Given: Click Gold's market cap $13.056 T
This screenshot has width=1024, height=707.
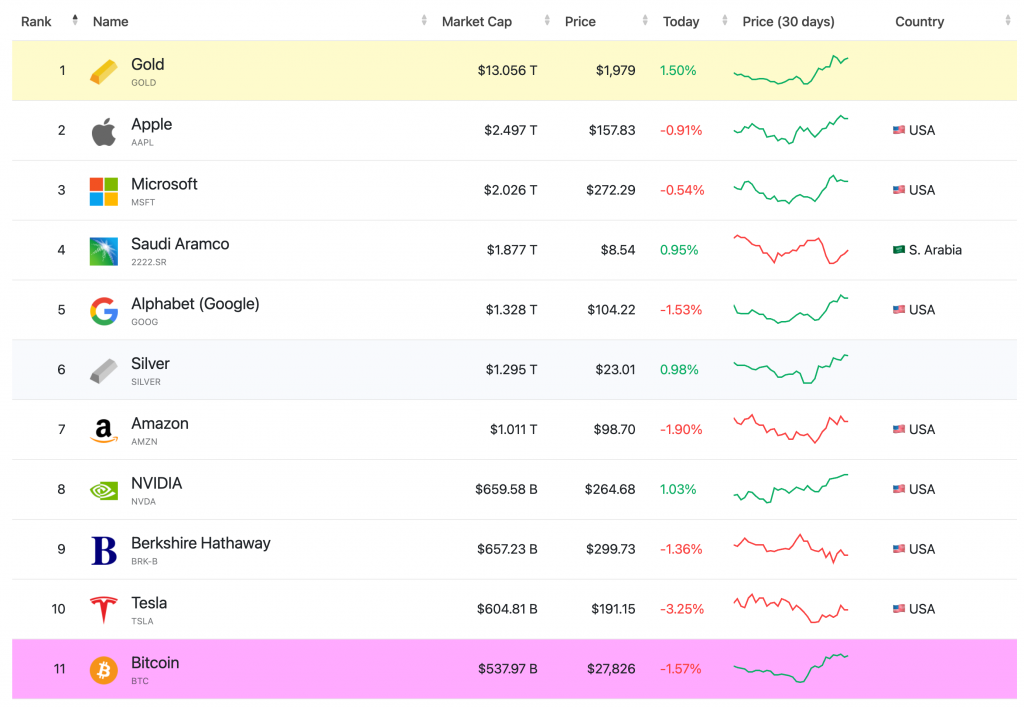Looking at the screenshot, I should coord(507,71).
